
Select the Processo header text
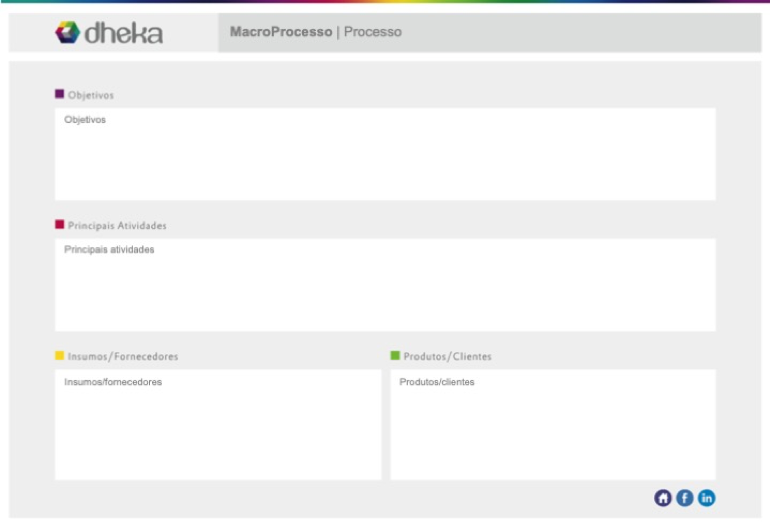373,32
